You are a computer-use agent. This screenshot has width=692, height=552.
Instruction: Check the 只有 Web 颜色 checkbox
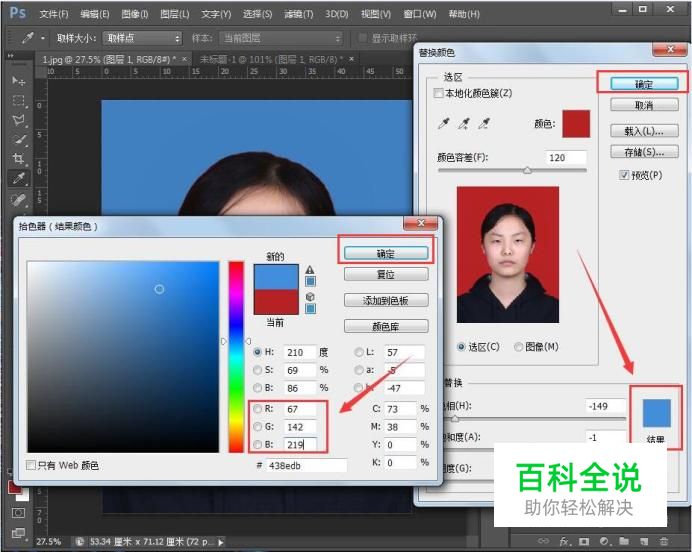point(31,465)
